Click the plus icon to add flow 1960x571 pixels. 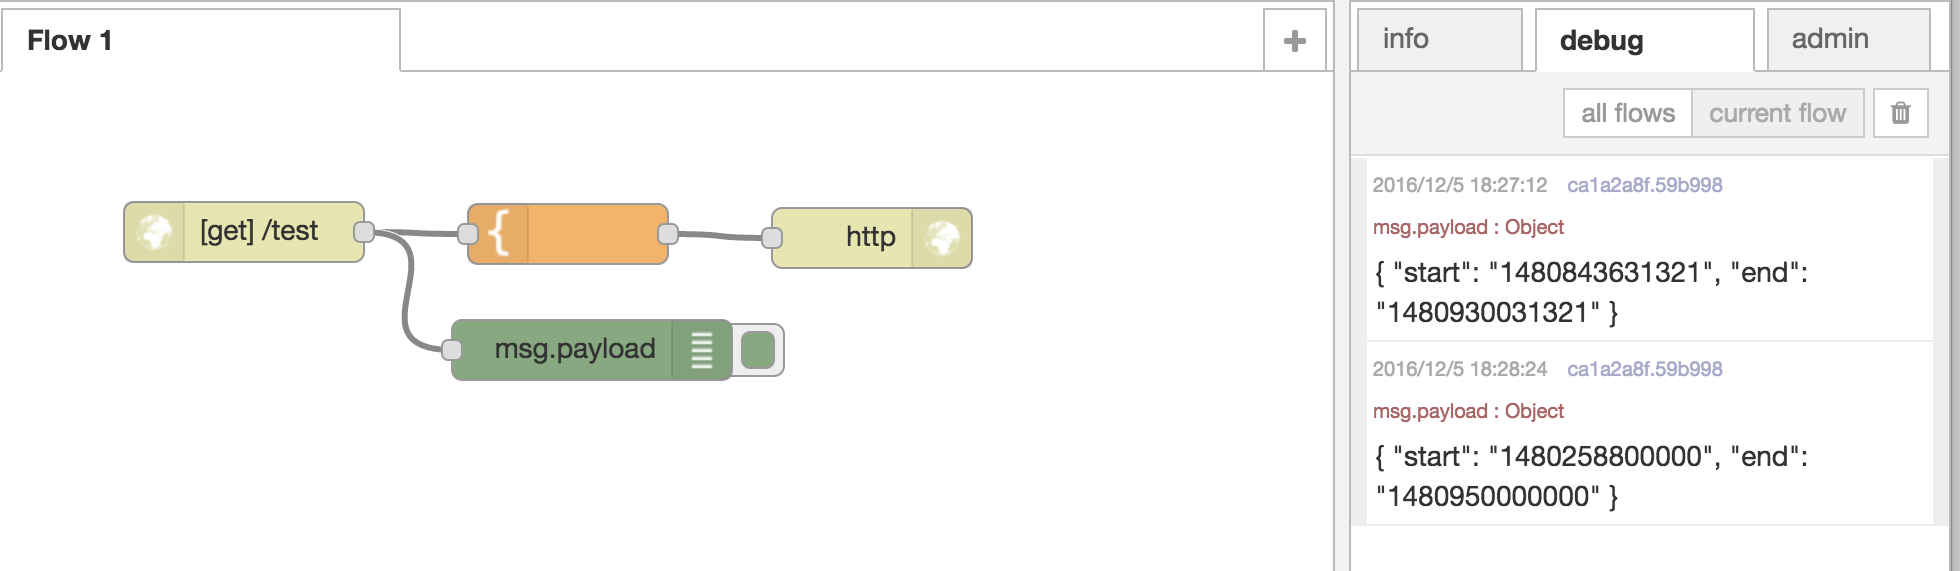point(1295,41)
